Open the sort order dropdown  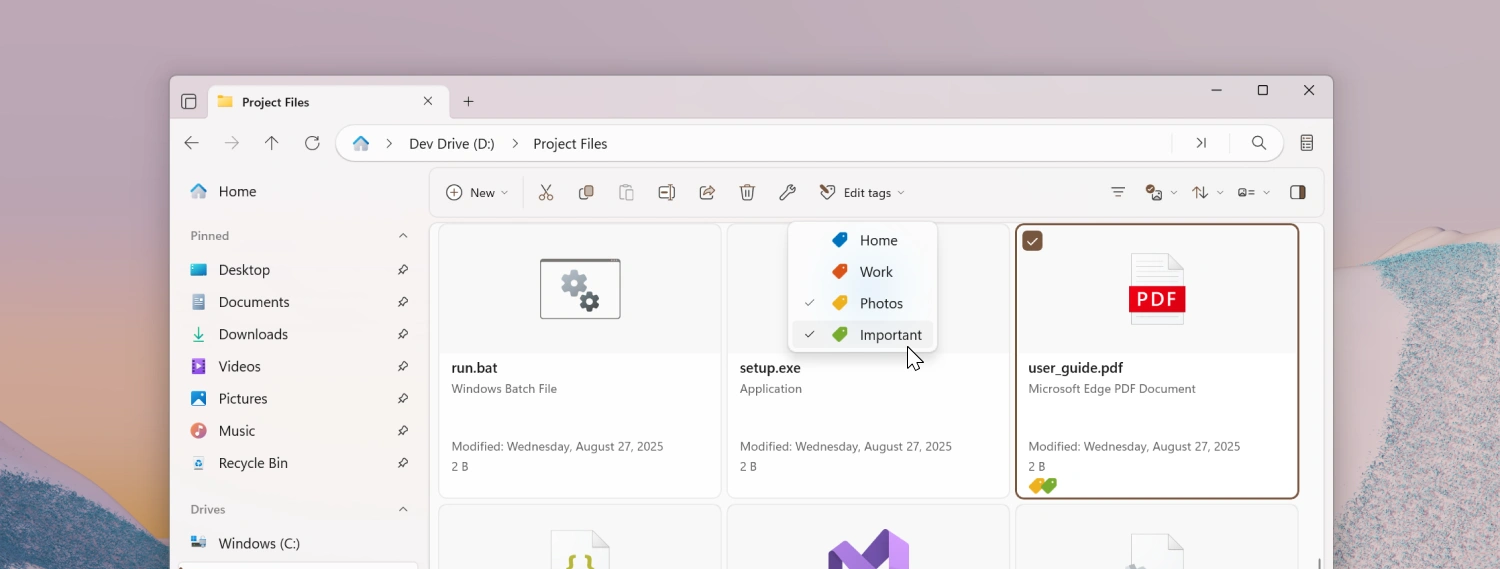pos(1208,193)
